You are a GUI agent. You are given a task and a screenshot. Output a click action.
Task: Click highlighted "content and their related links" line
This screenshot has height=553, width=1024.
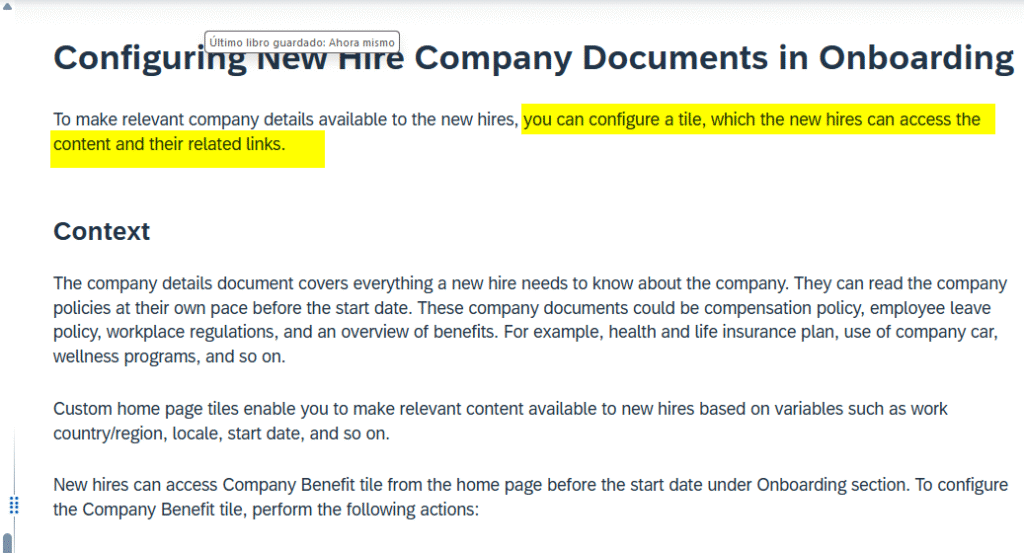pos(169,144)
